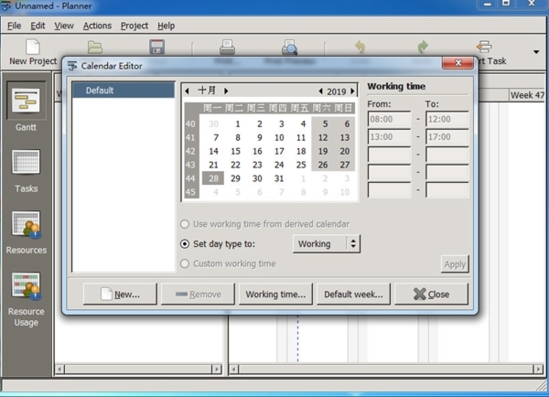Open the View menu

64,26
